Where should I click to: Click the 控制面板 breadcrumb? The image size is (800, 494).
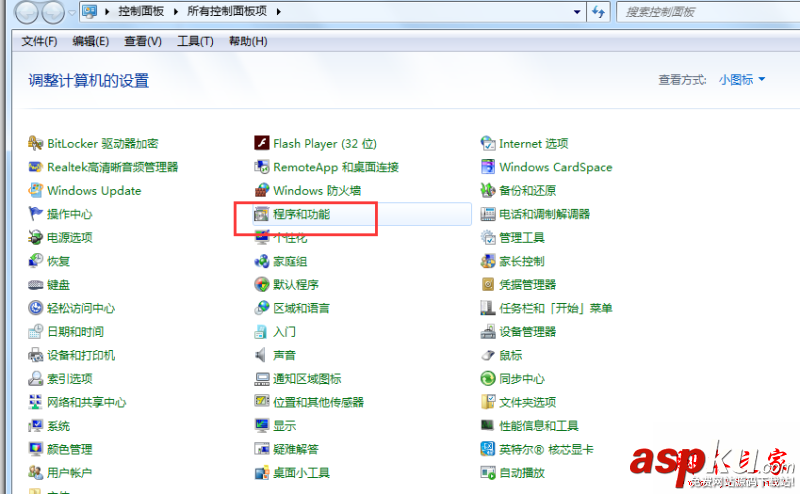click(141, 11)
